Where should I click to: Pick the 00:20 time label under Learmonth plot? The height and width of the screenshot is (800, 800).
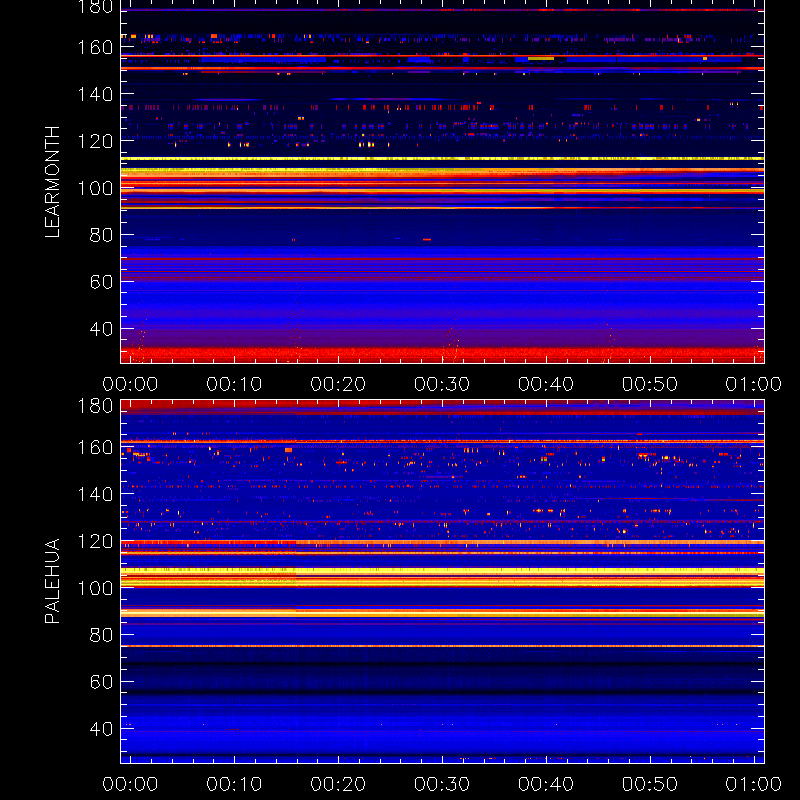point(338,384)
